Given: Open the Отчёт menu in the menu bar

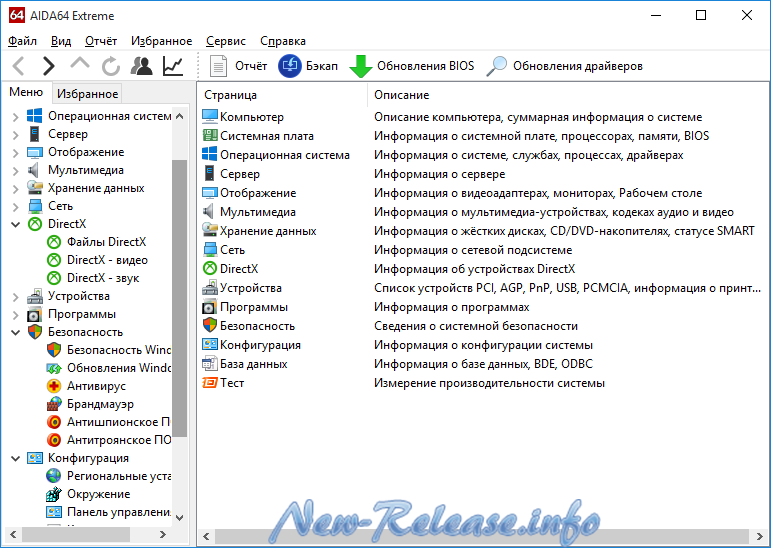Looking at the screenshot, I should point(101,41).
